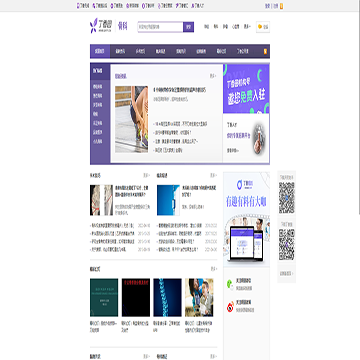
Task: Click the first top-bar DXY product link
Action: point(83,6)
